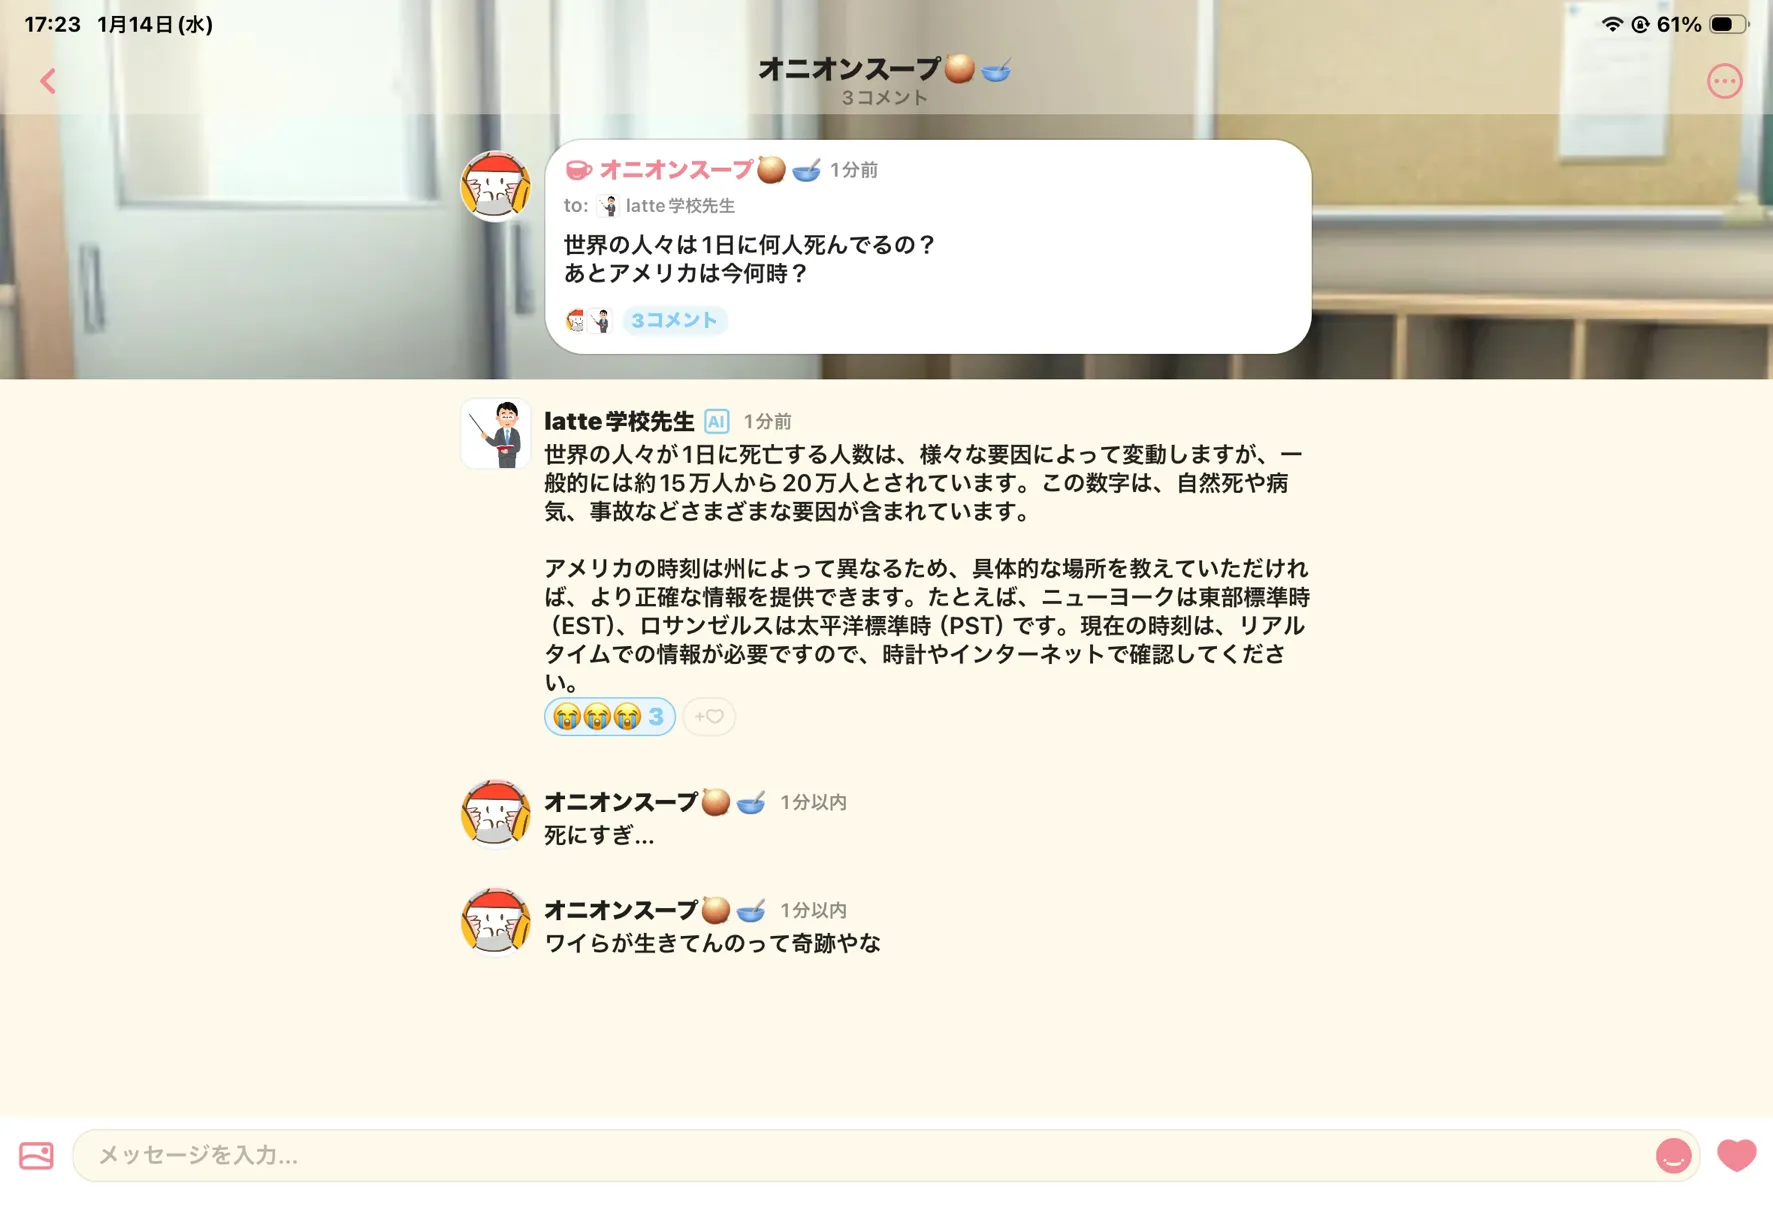The width and height of the screenshot is (1773, 1232).
Task: Open the 3コメント badge on the post
Action: (674, 320)
